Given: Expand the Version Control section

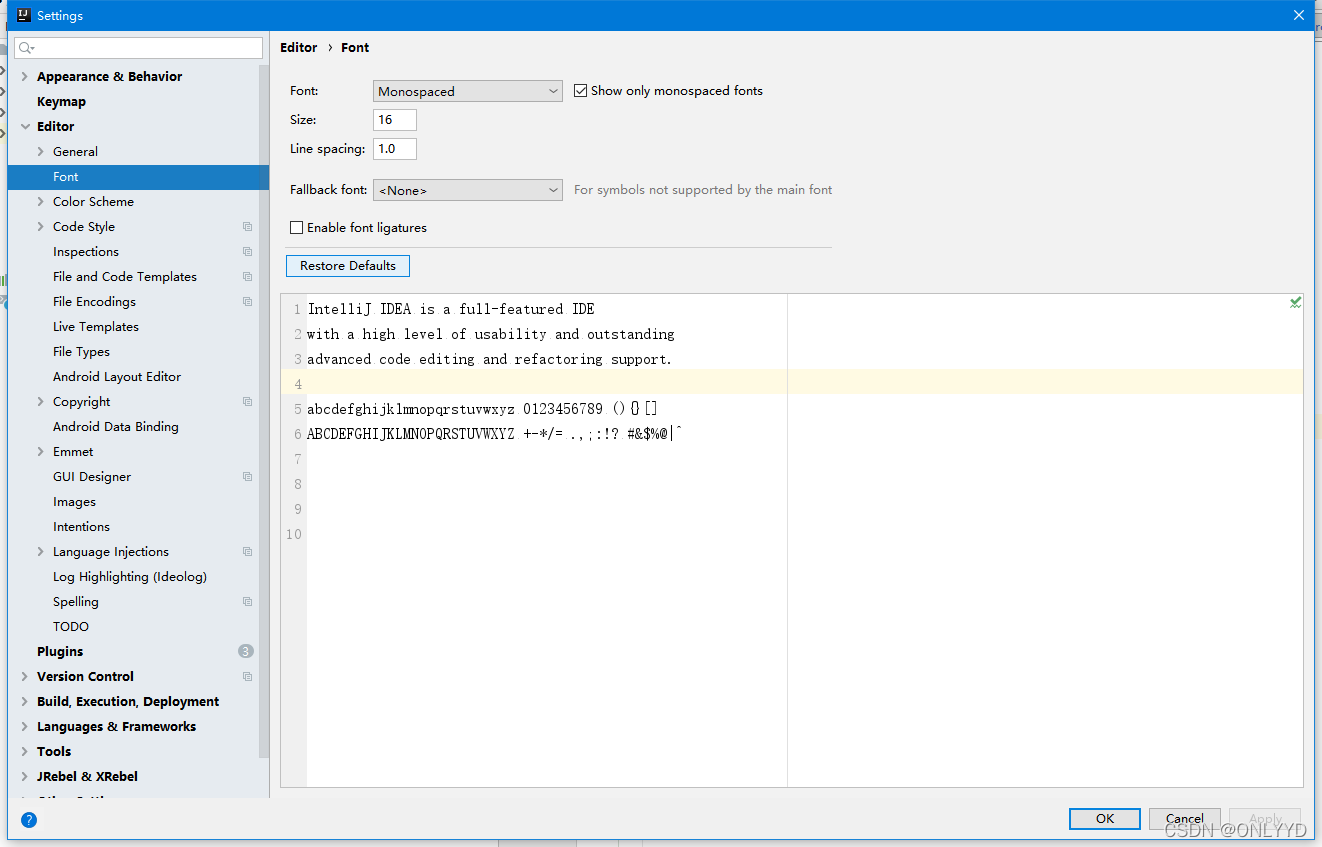Looking at the screenshot, I should coord(25,677).
